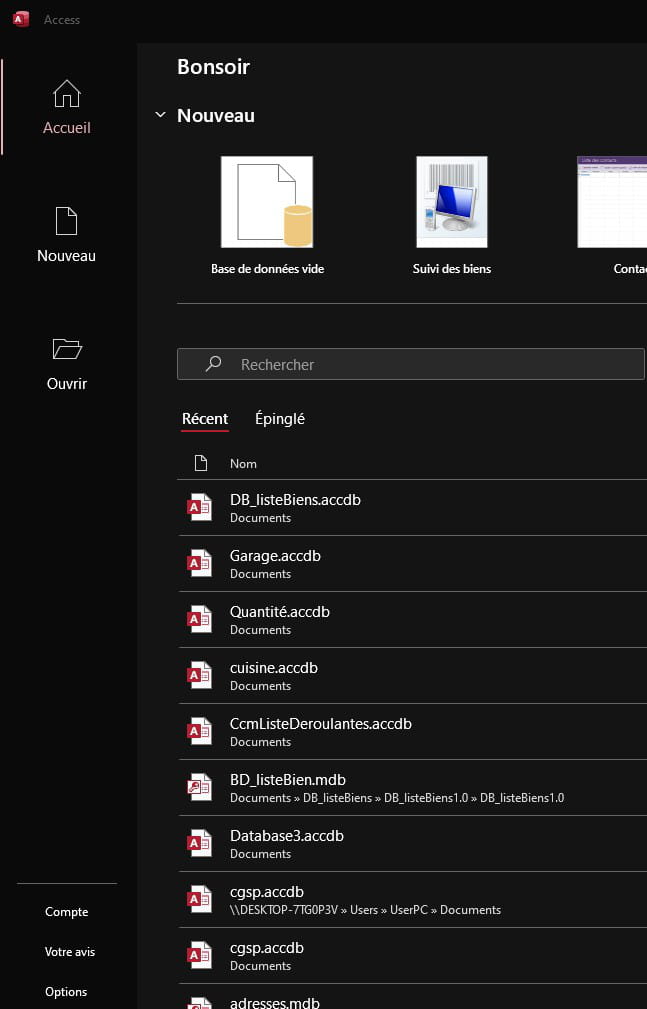Open Database3.accdb file icon
This screenshot has width=647, height=1009.
[x=200, y=844]
